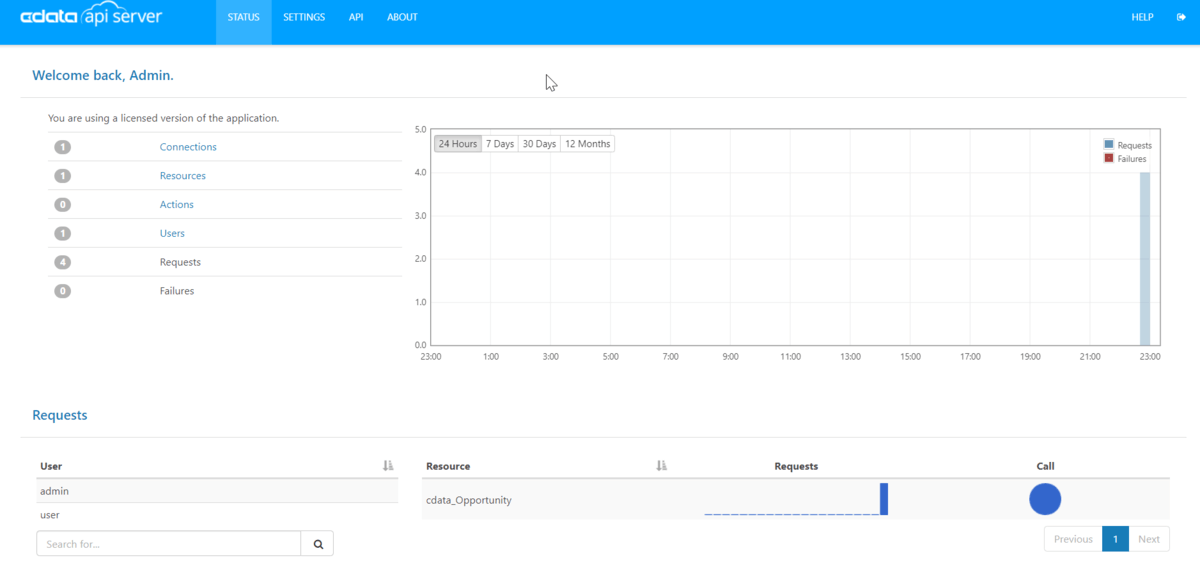The image size is (1200, 581).
Task: Switch chart to 12 Months
Action: tap(588, 144)
